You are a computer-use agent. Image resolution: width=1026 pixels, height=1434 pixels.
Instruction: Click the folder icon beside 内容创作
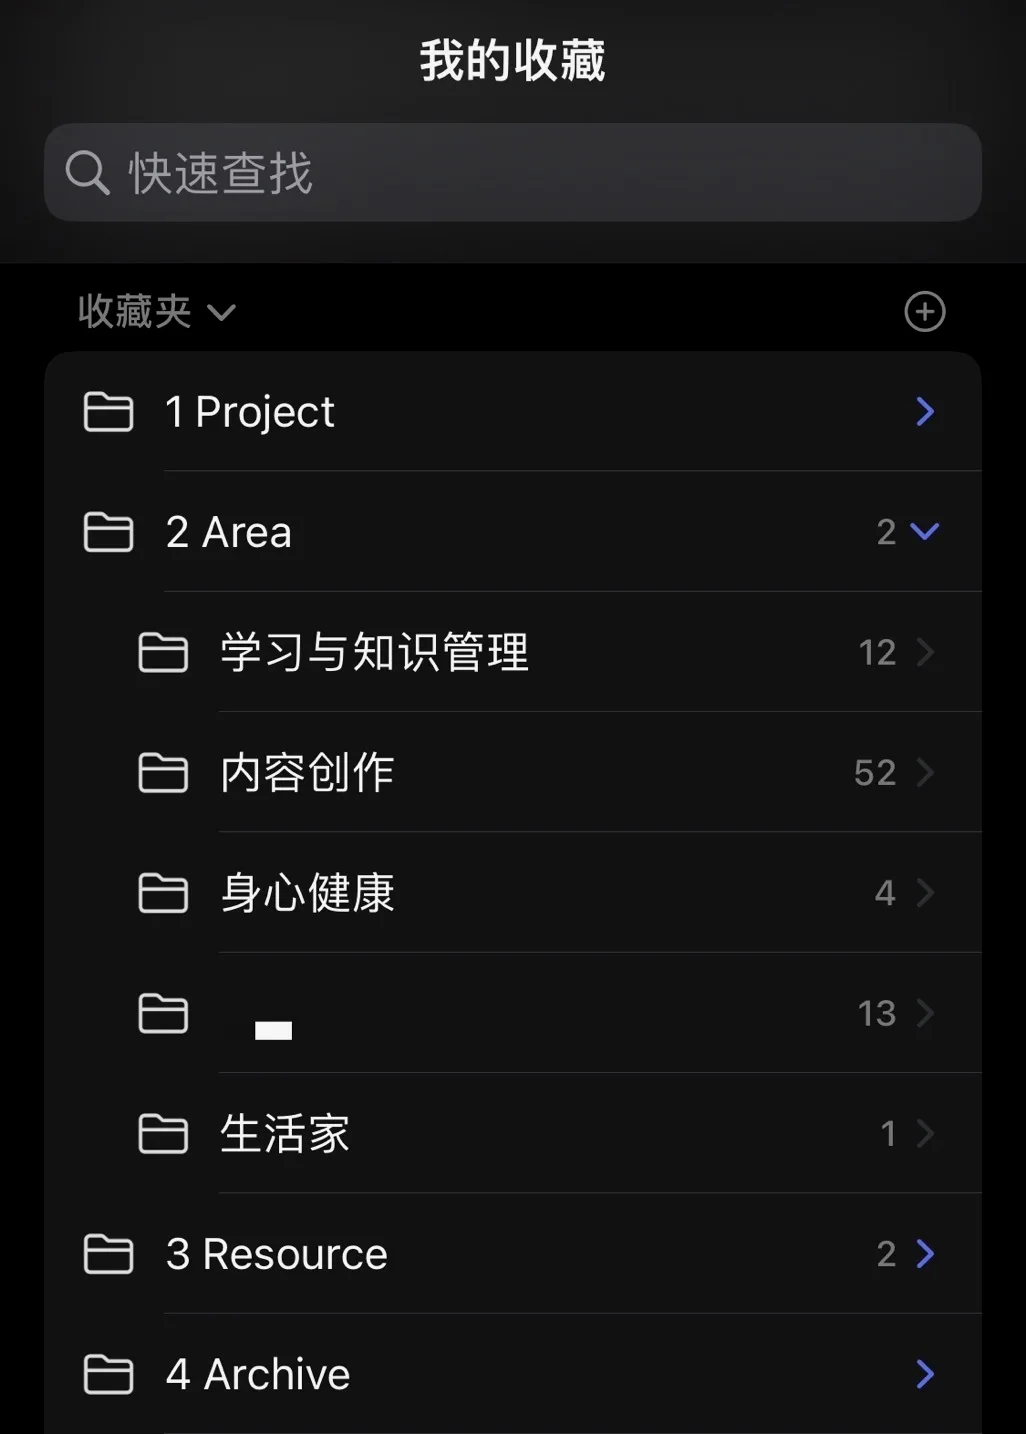[x=163, y=773]
